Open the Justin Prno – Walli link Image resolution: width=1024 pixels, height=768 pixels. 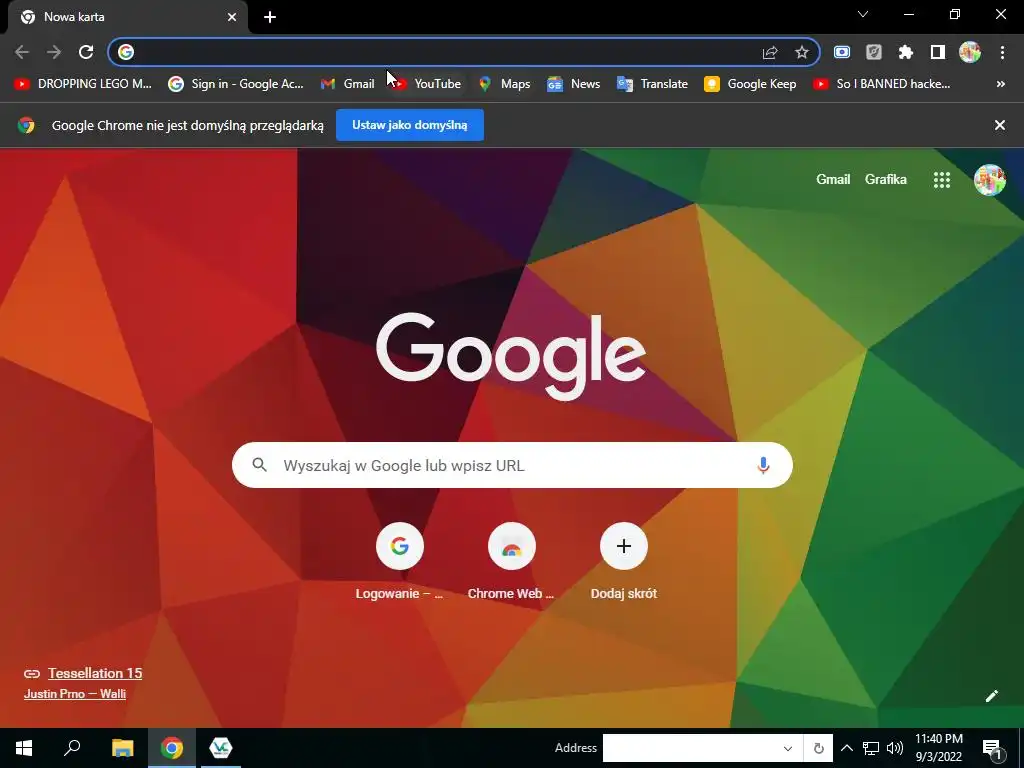point(74,694)
